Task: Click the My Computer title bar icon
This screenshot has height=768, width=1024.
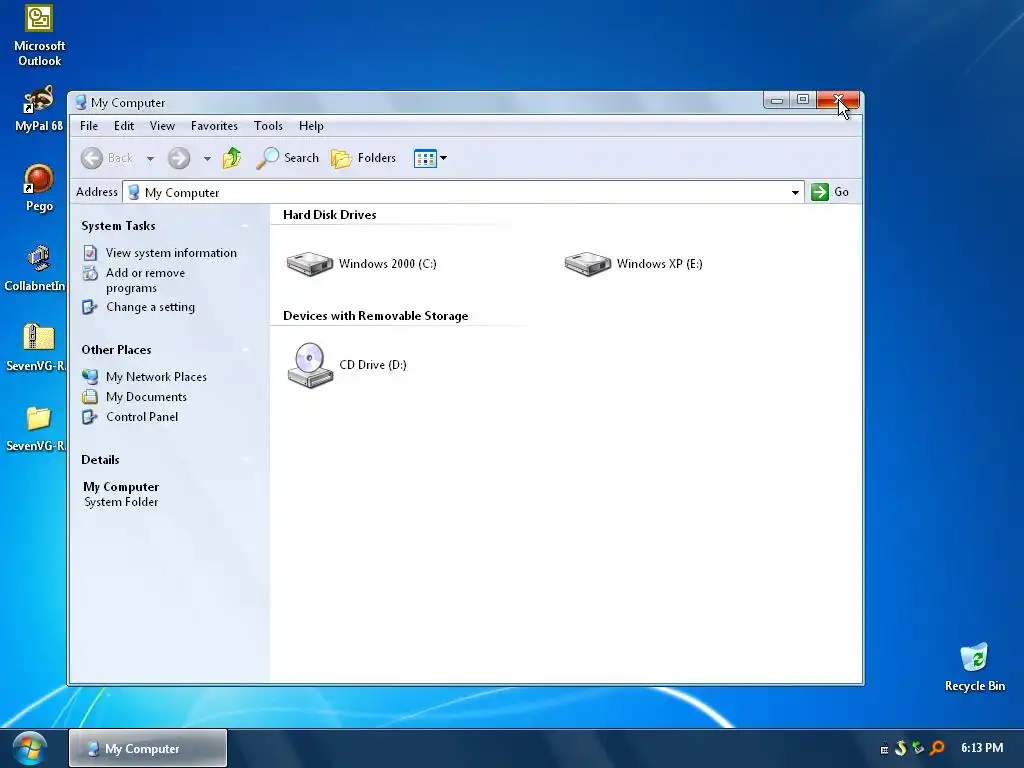Action: (x=81, y=103)
